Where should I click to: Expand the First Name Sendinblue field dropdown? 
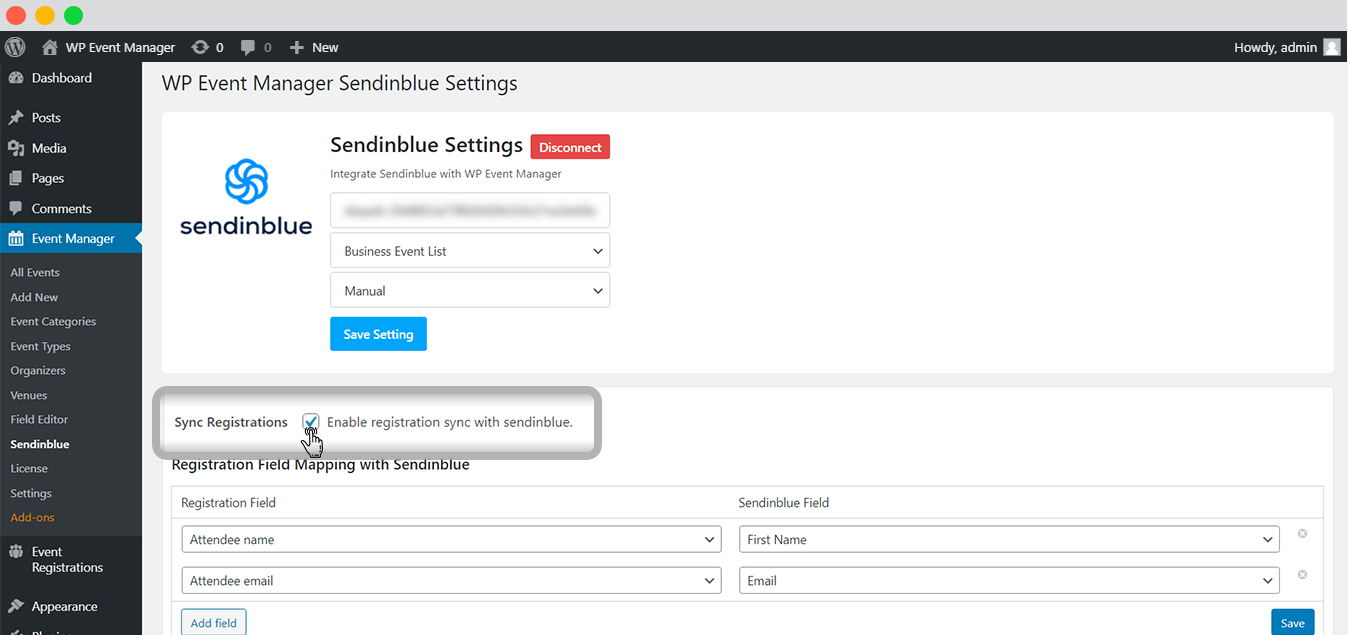1009,540
